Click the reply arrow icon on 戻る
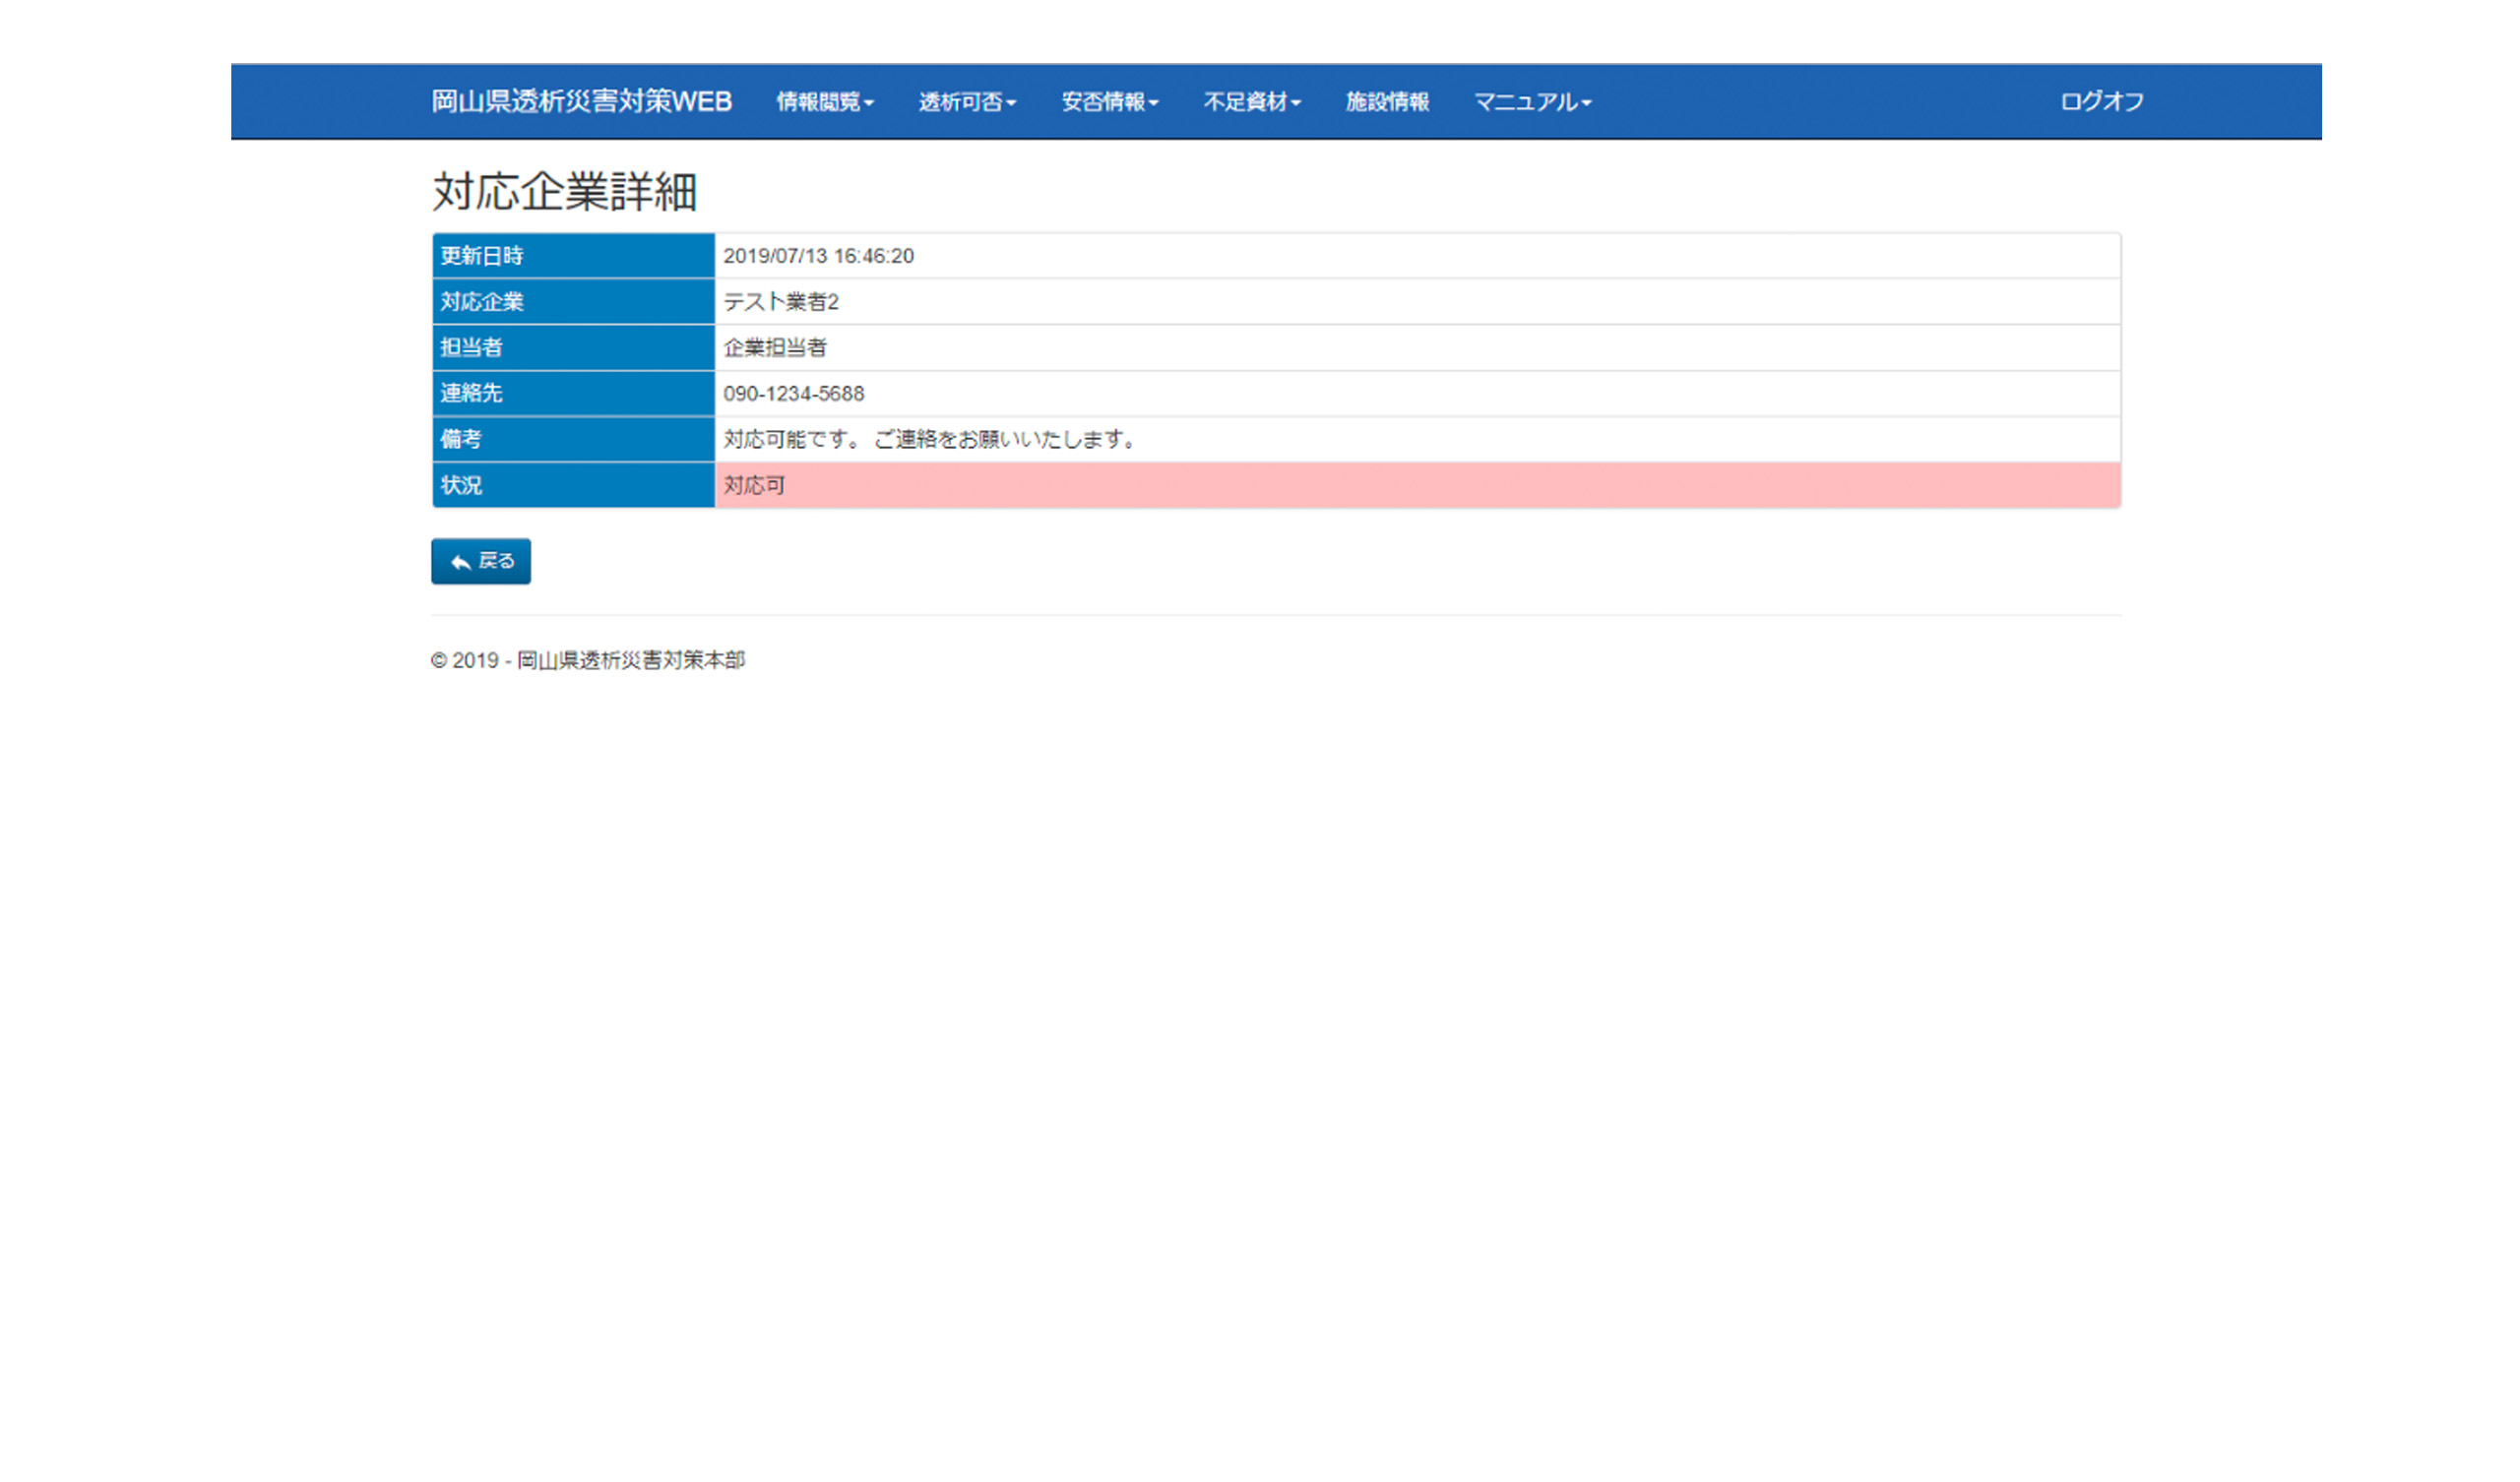This screenshot has height=1482, width=2520. [x=461, y=562]
